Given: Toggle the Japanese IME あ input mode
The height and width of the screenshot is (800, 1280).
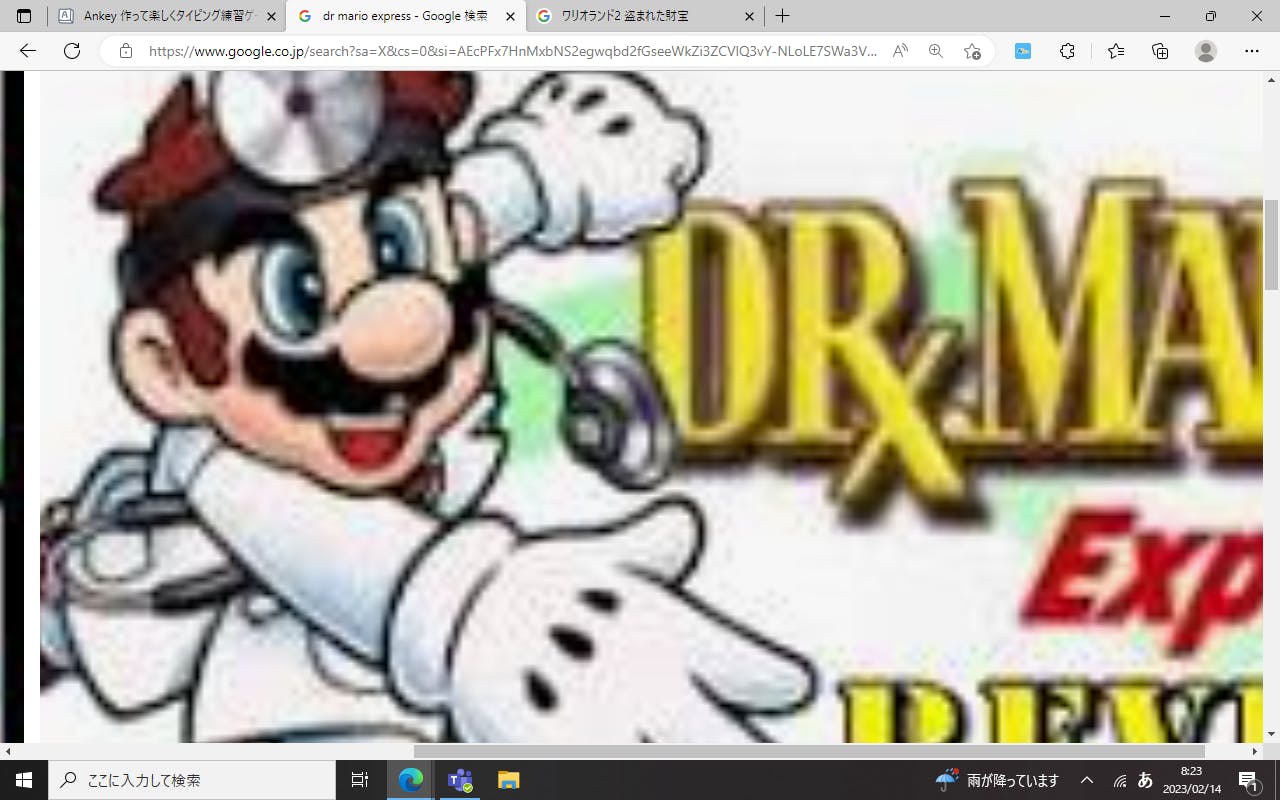Looking at the screenshot, I should (1146, 780).
